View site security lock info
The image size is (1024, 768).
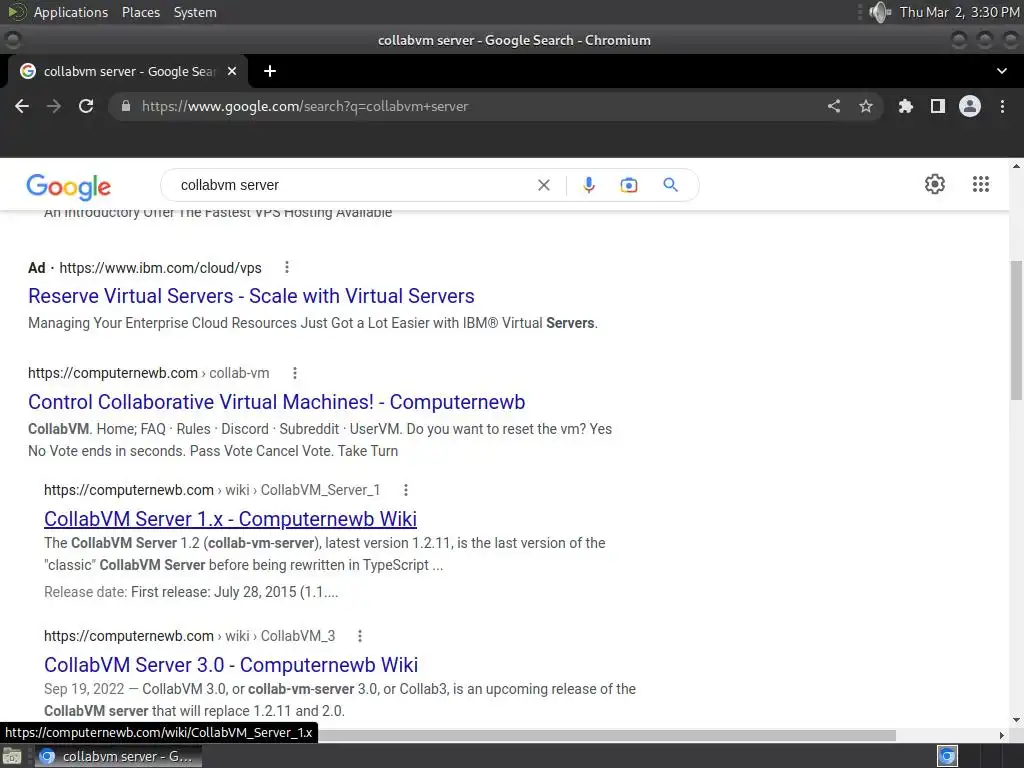(x=126, y=106)
